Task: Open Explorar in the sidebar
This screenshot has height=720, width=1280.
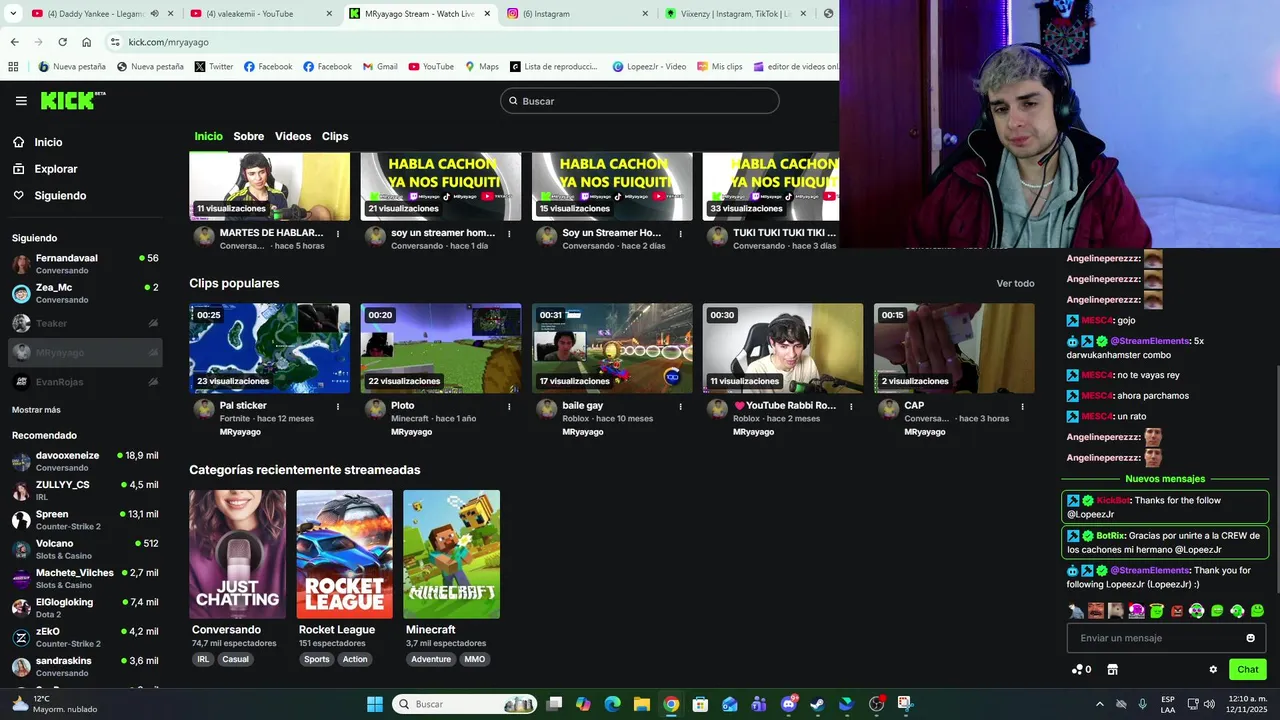Action: click(55, 169)
